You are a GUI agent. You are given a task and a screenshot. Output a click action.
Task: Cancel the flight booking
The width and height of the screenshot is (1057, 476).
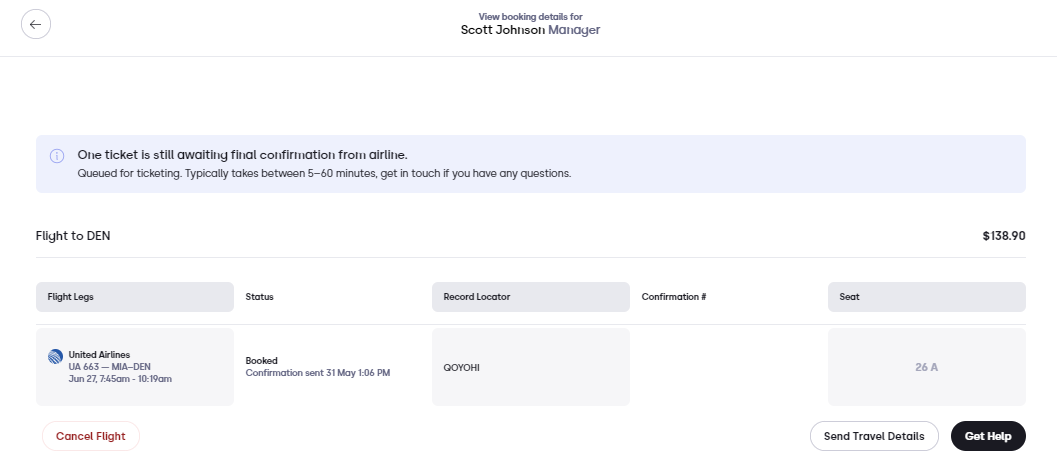tap(91, 436)
